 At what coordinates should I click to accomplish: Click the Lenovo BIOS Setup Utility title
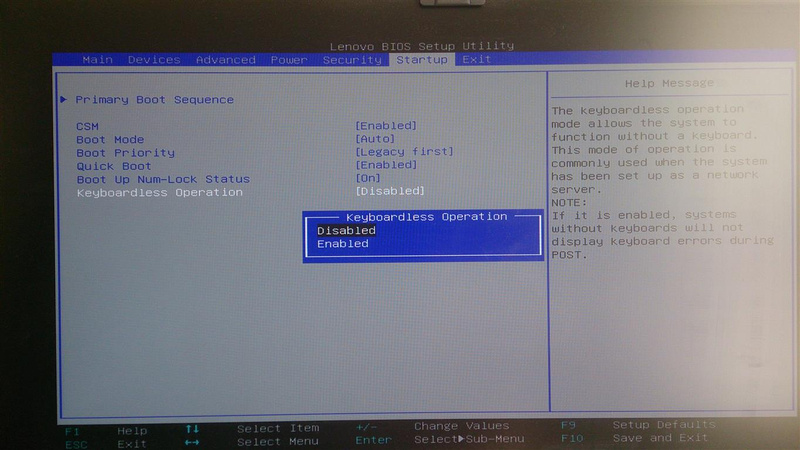pyautogui.click(x=421, y=46)
